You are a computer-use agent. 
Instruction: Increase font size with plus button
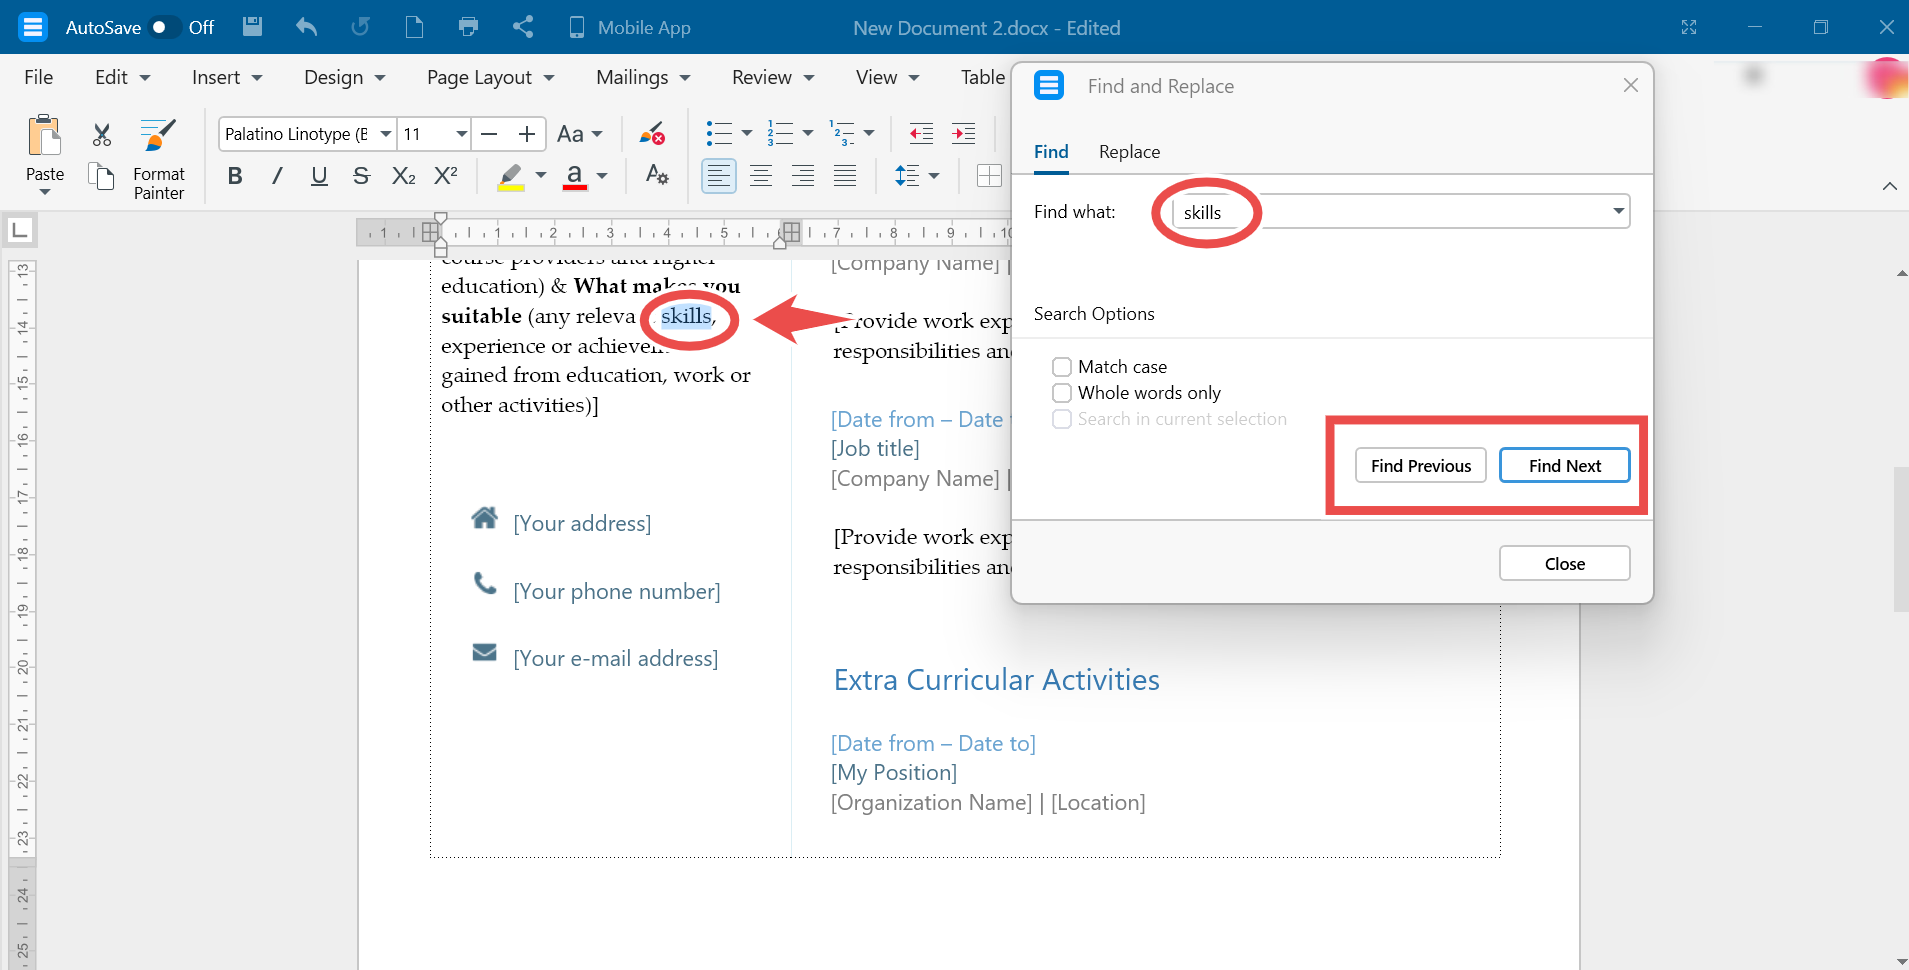pos(527,134)
